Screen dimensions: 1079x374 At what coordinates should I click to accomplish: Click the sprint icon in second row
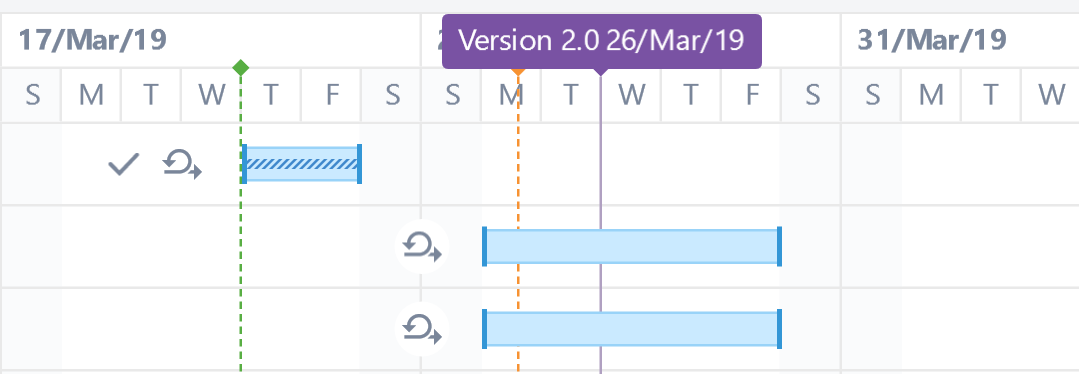(x=422, y=247)
